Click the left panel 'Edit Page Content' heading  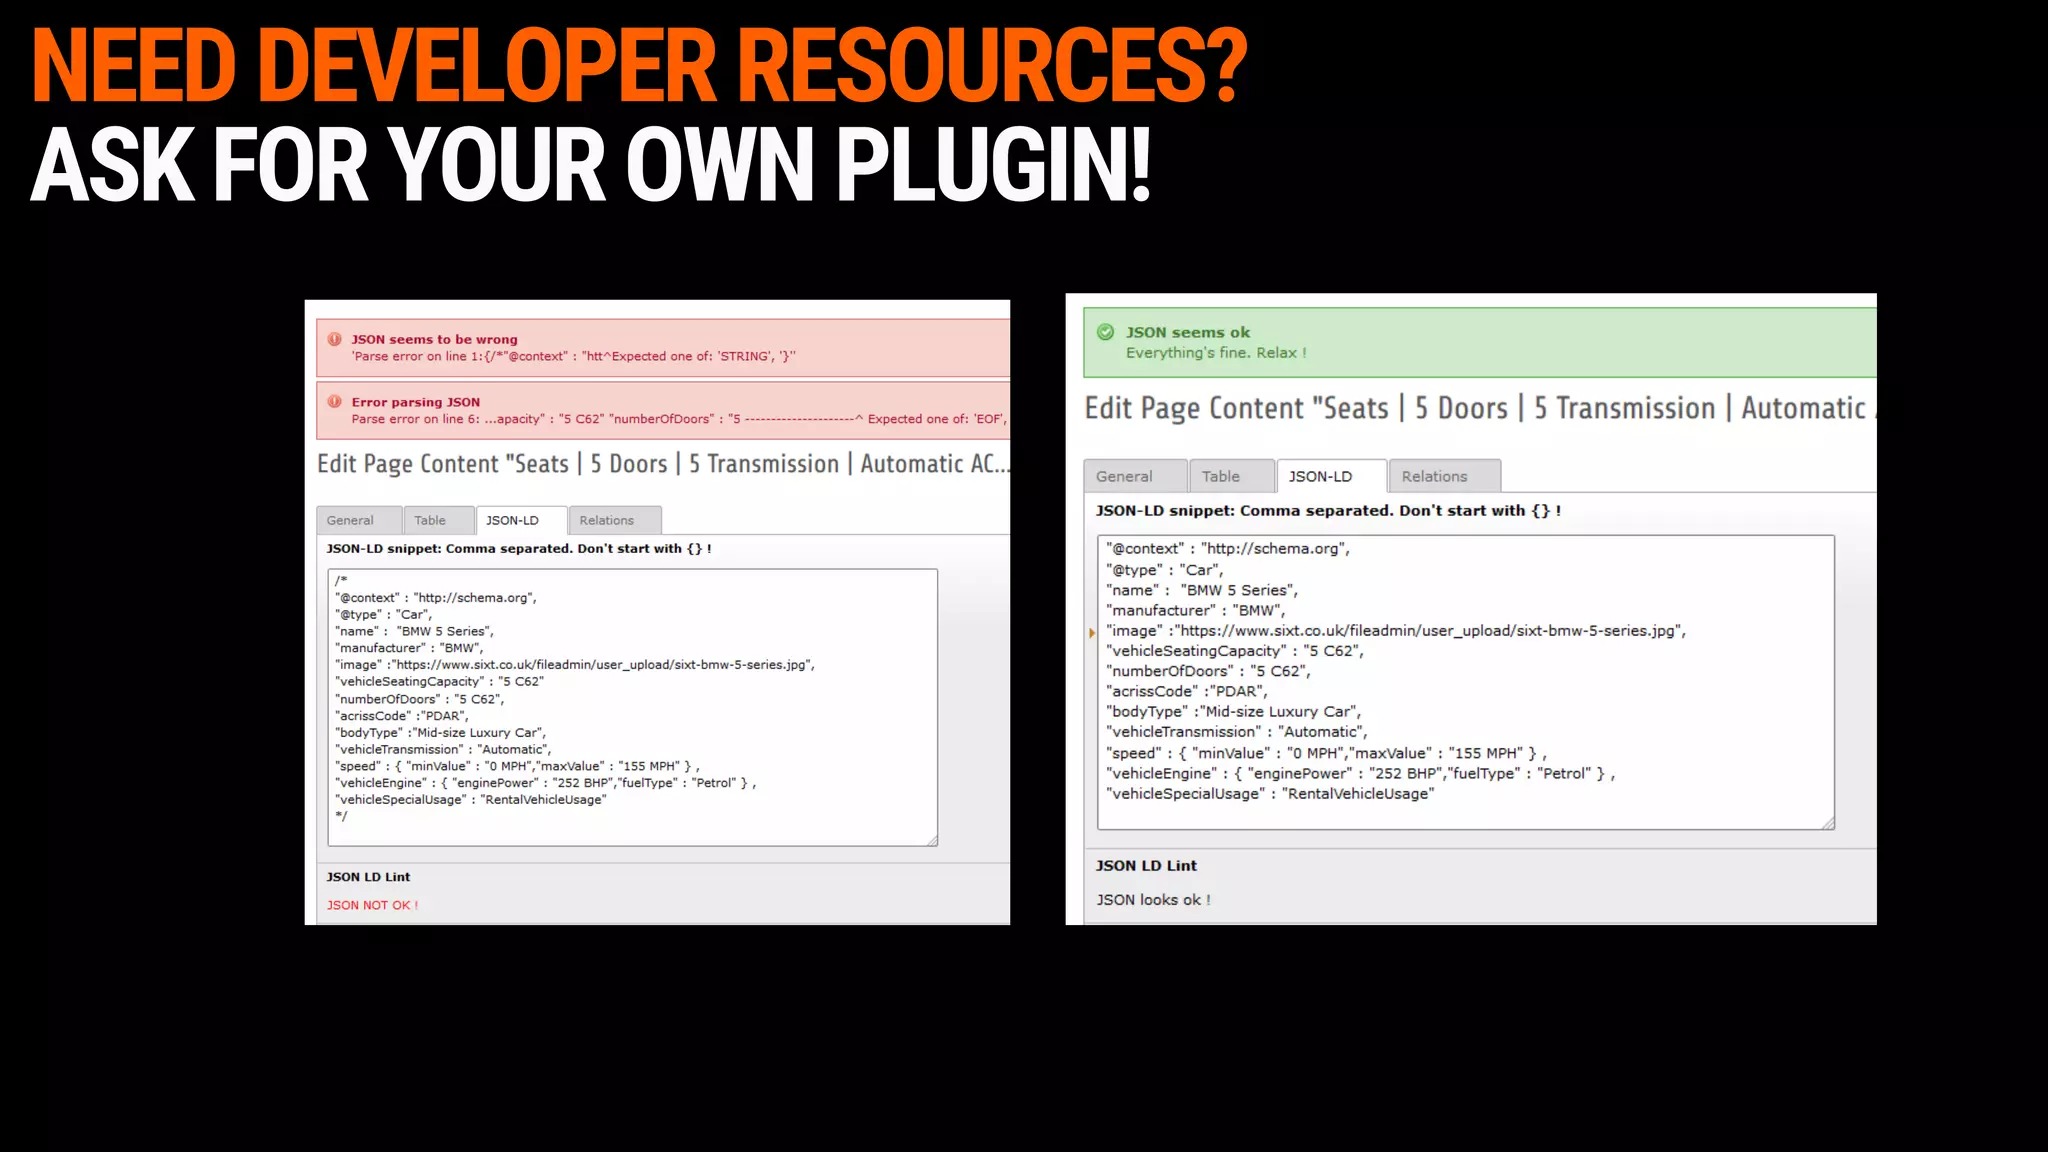pyautogui.click(x=663, y=464)
